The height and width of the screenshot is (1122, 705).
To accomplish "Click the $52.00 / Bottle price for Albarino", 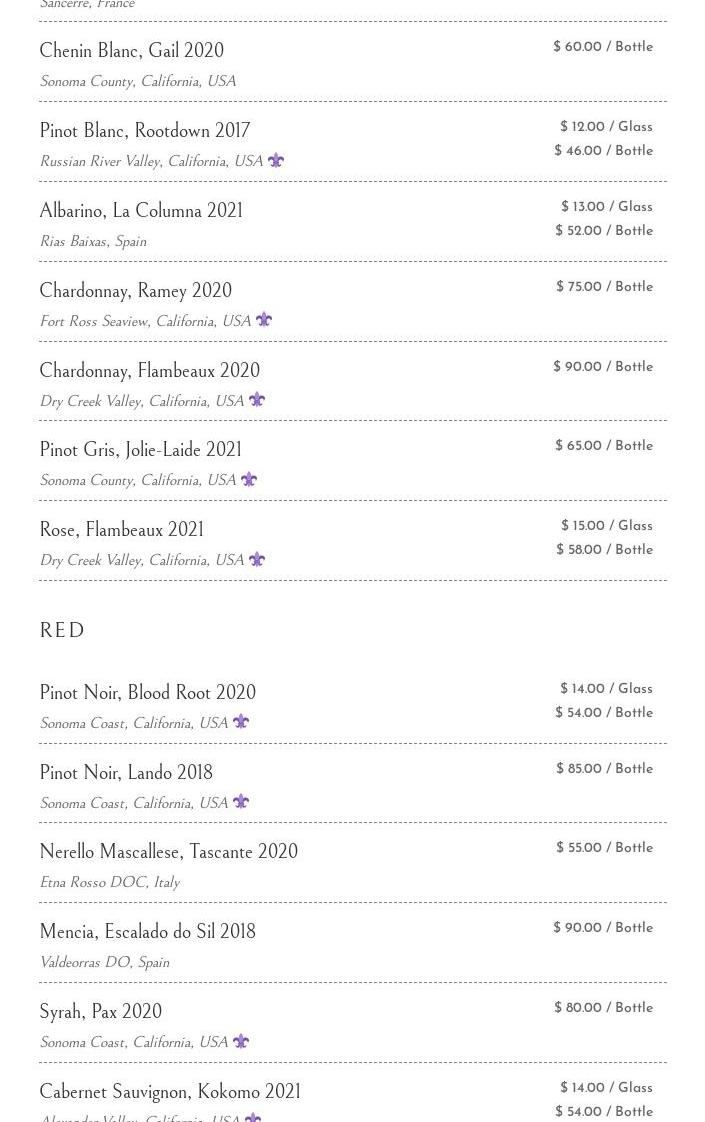I will pos(604,231).
